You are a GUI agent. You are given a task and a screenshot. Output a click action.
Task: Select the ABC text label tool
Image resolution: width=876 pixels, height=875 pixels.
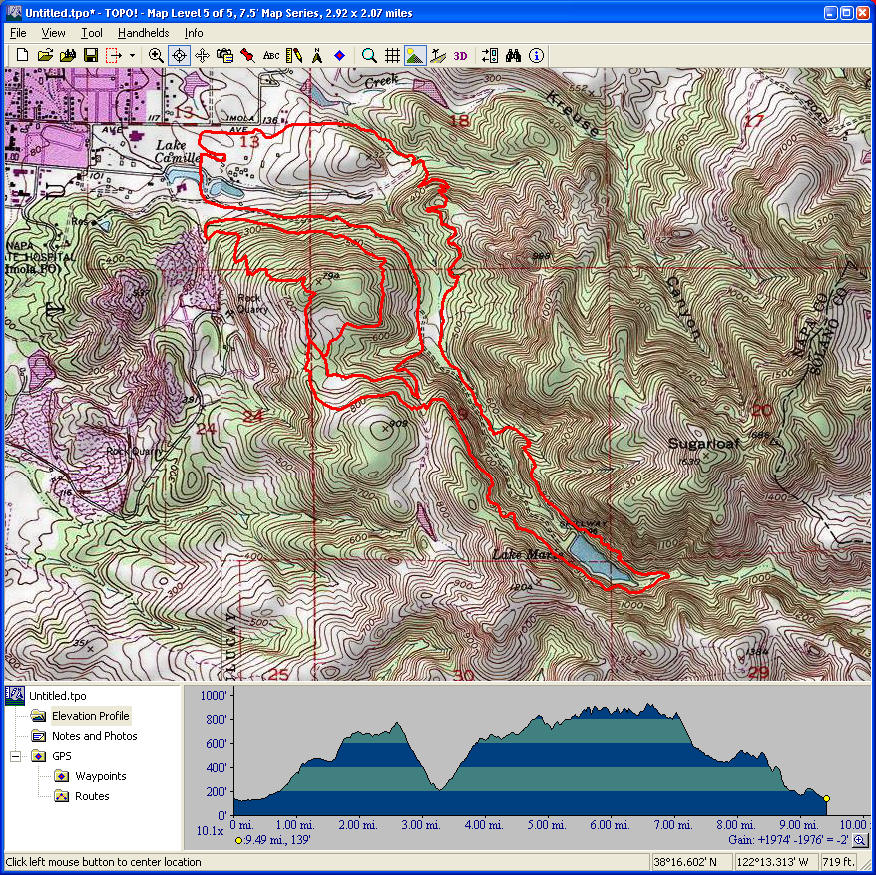[271, 56]
